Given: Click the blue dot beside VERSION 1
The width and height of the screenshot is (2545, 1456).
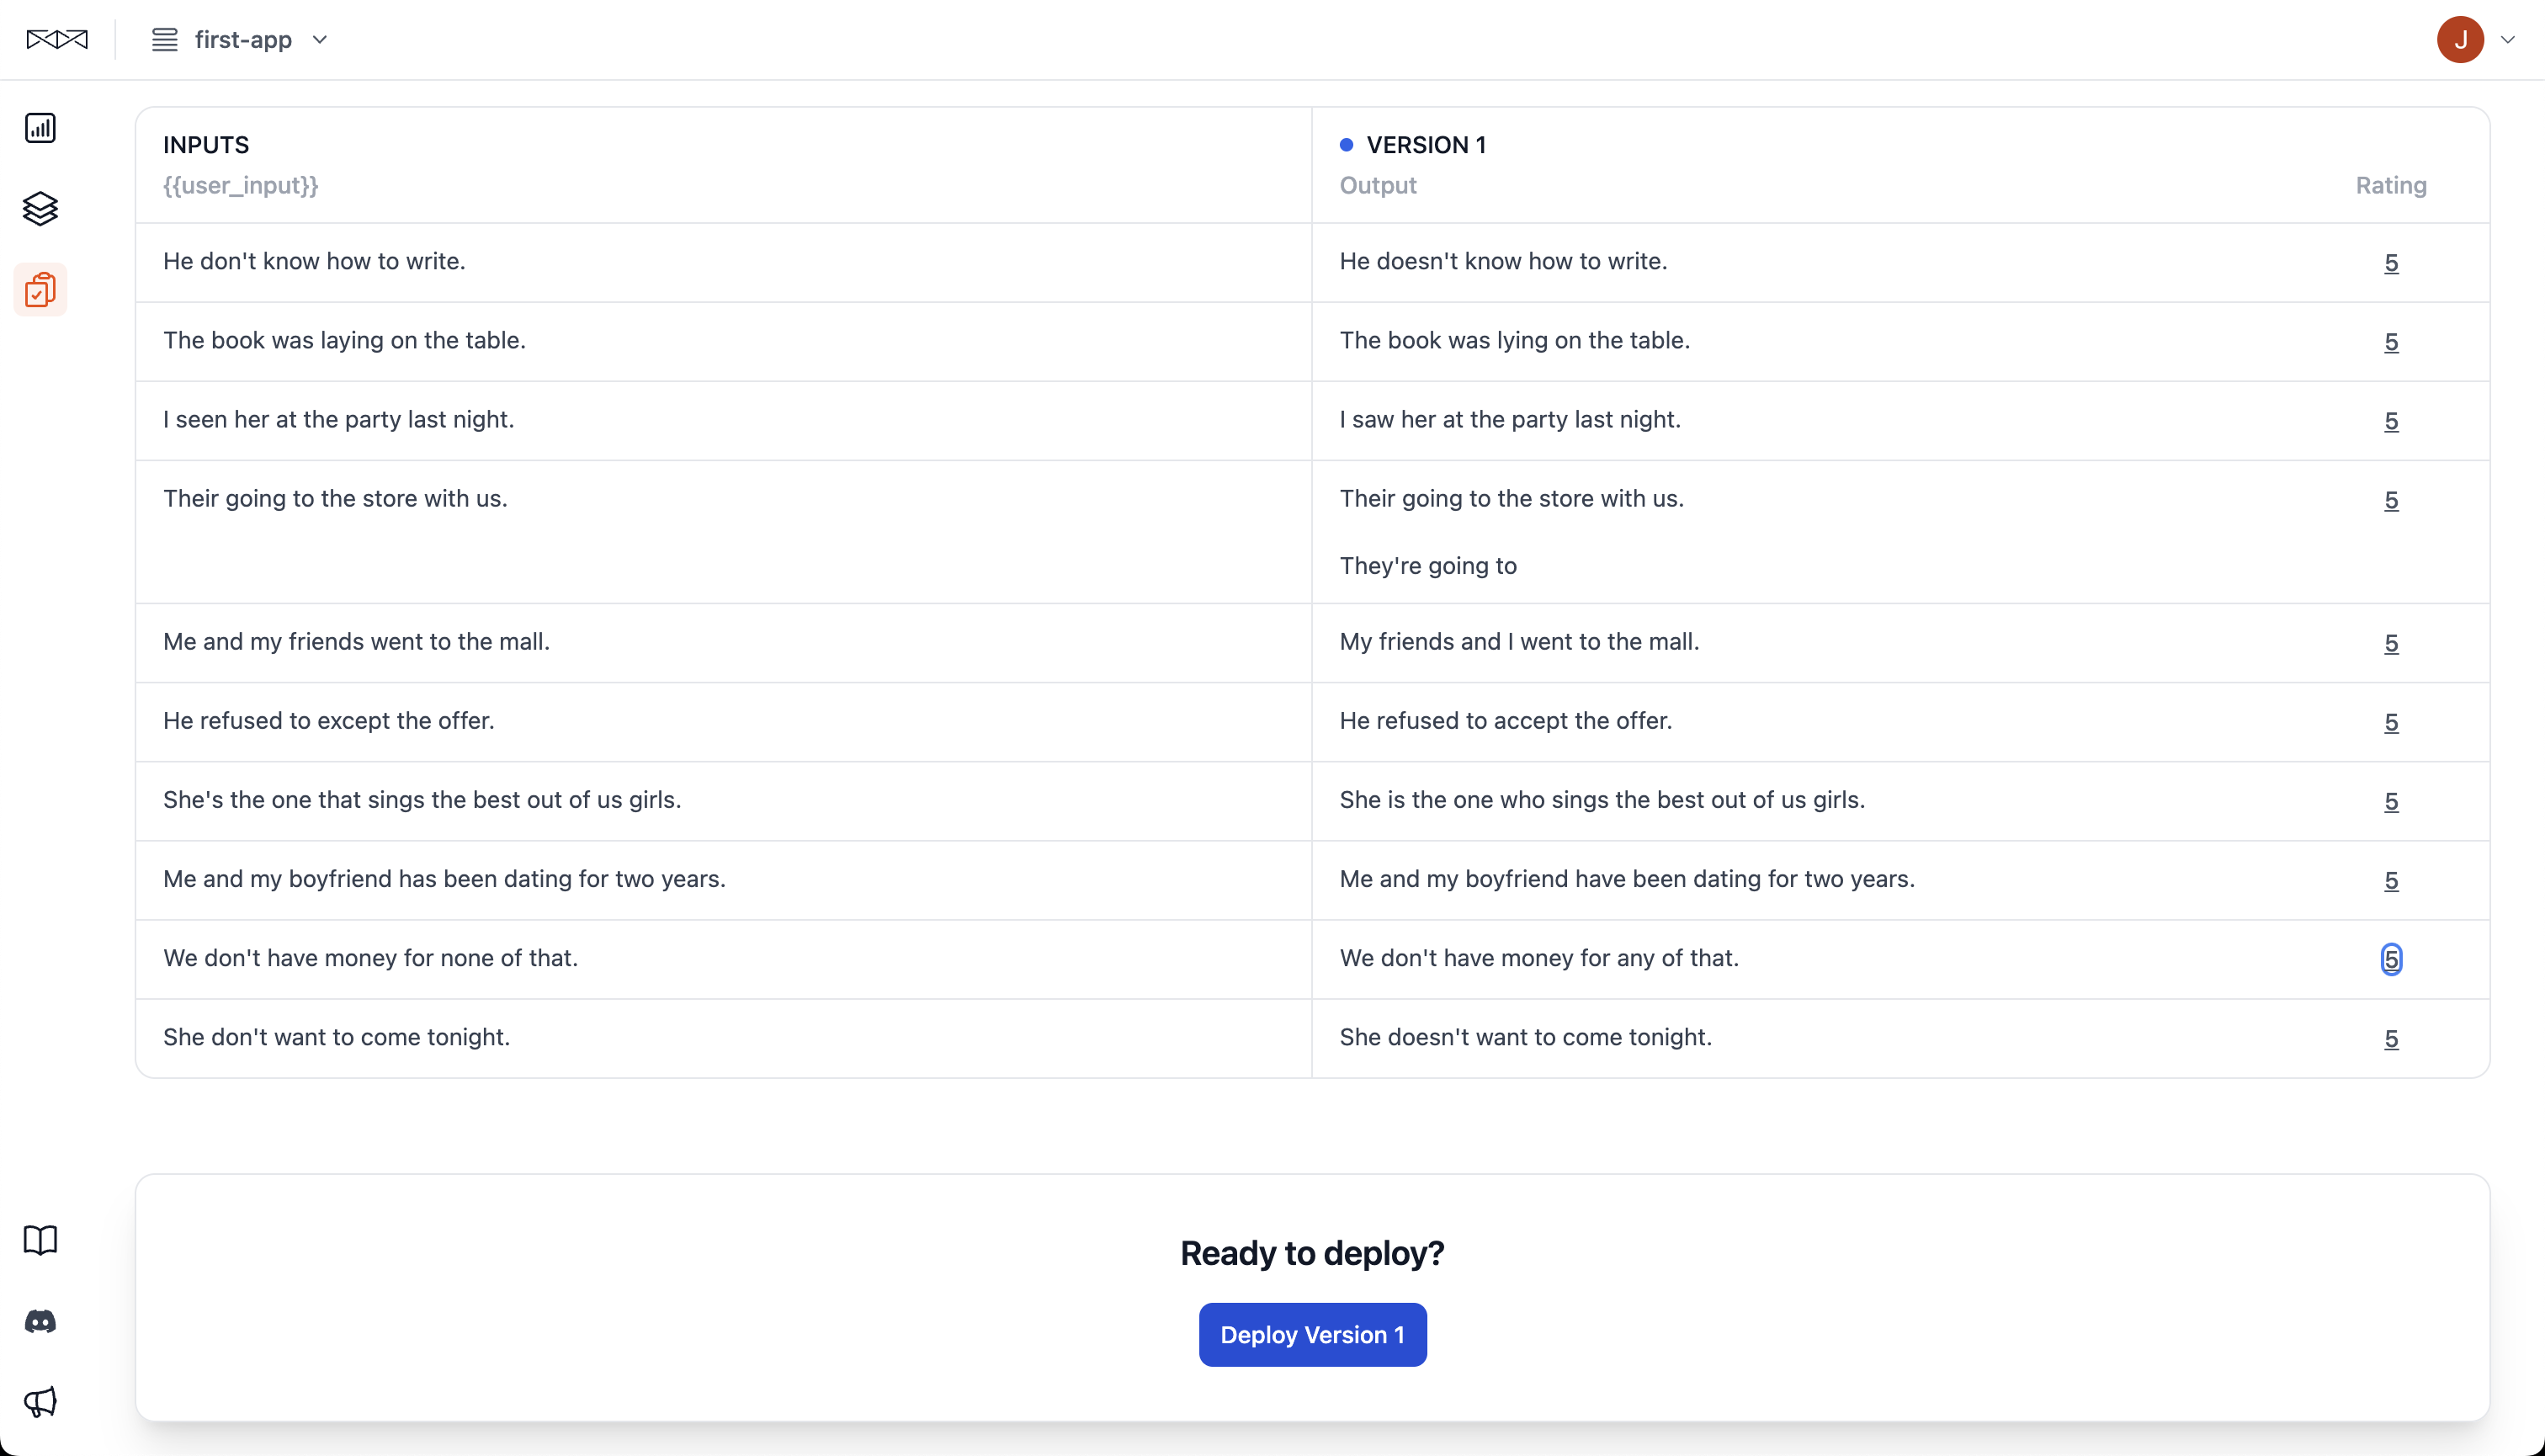Looking at the screenshot, I should [1346, 145].
